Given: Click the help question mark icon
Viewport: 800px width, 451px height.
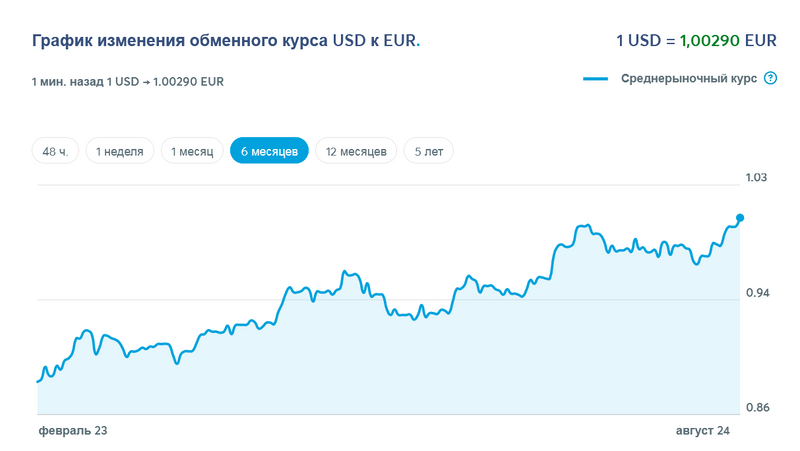Looking at the screenshot, I should point(770,78).
